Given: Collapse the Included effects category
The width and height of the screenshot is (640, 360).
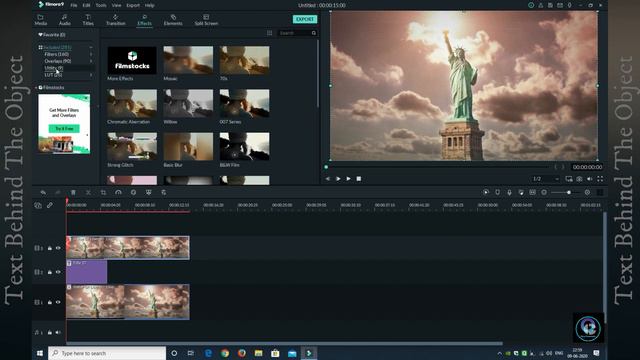Looking at the screenshot, I should coord(91,47).
